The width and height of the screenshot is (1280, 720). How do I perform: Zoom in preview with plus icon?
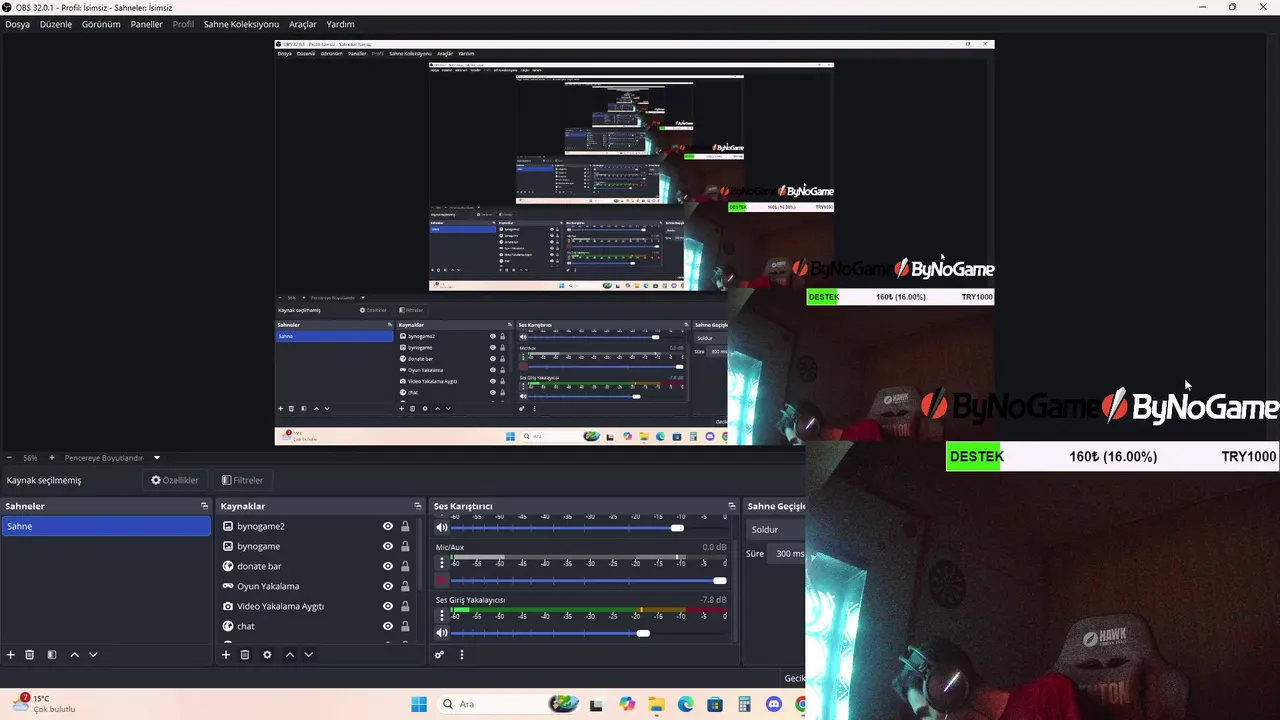click(52, 458)
